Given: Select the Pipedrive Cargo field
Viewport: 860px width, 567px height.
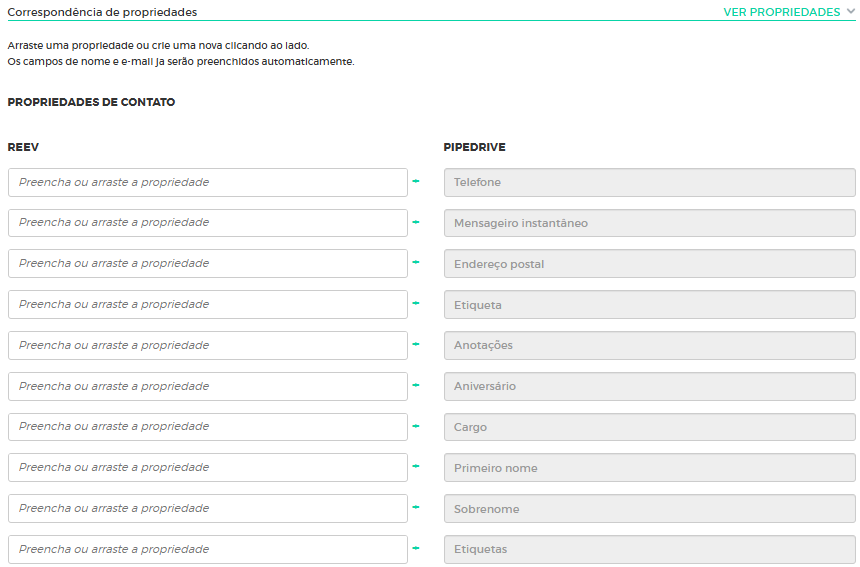Looking at the screenshot, I should click(x=649, y=427).
